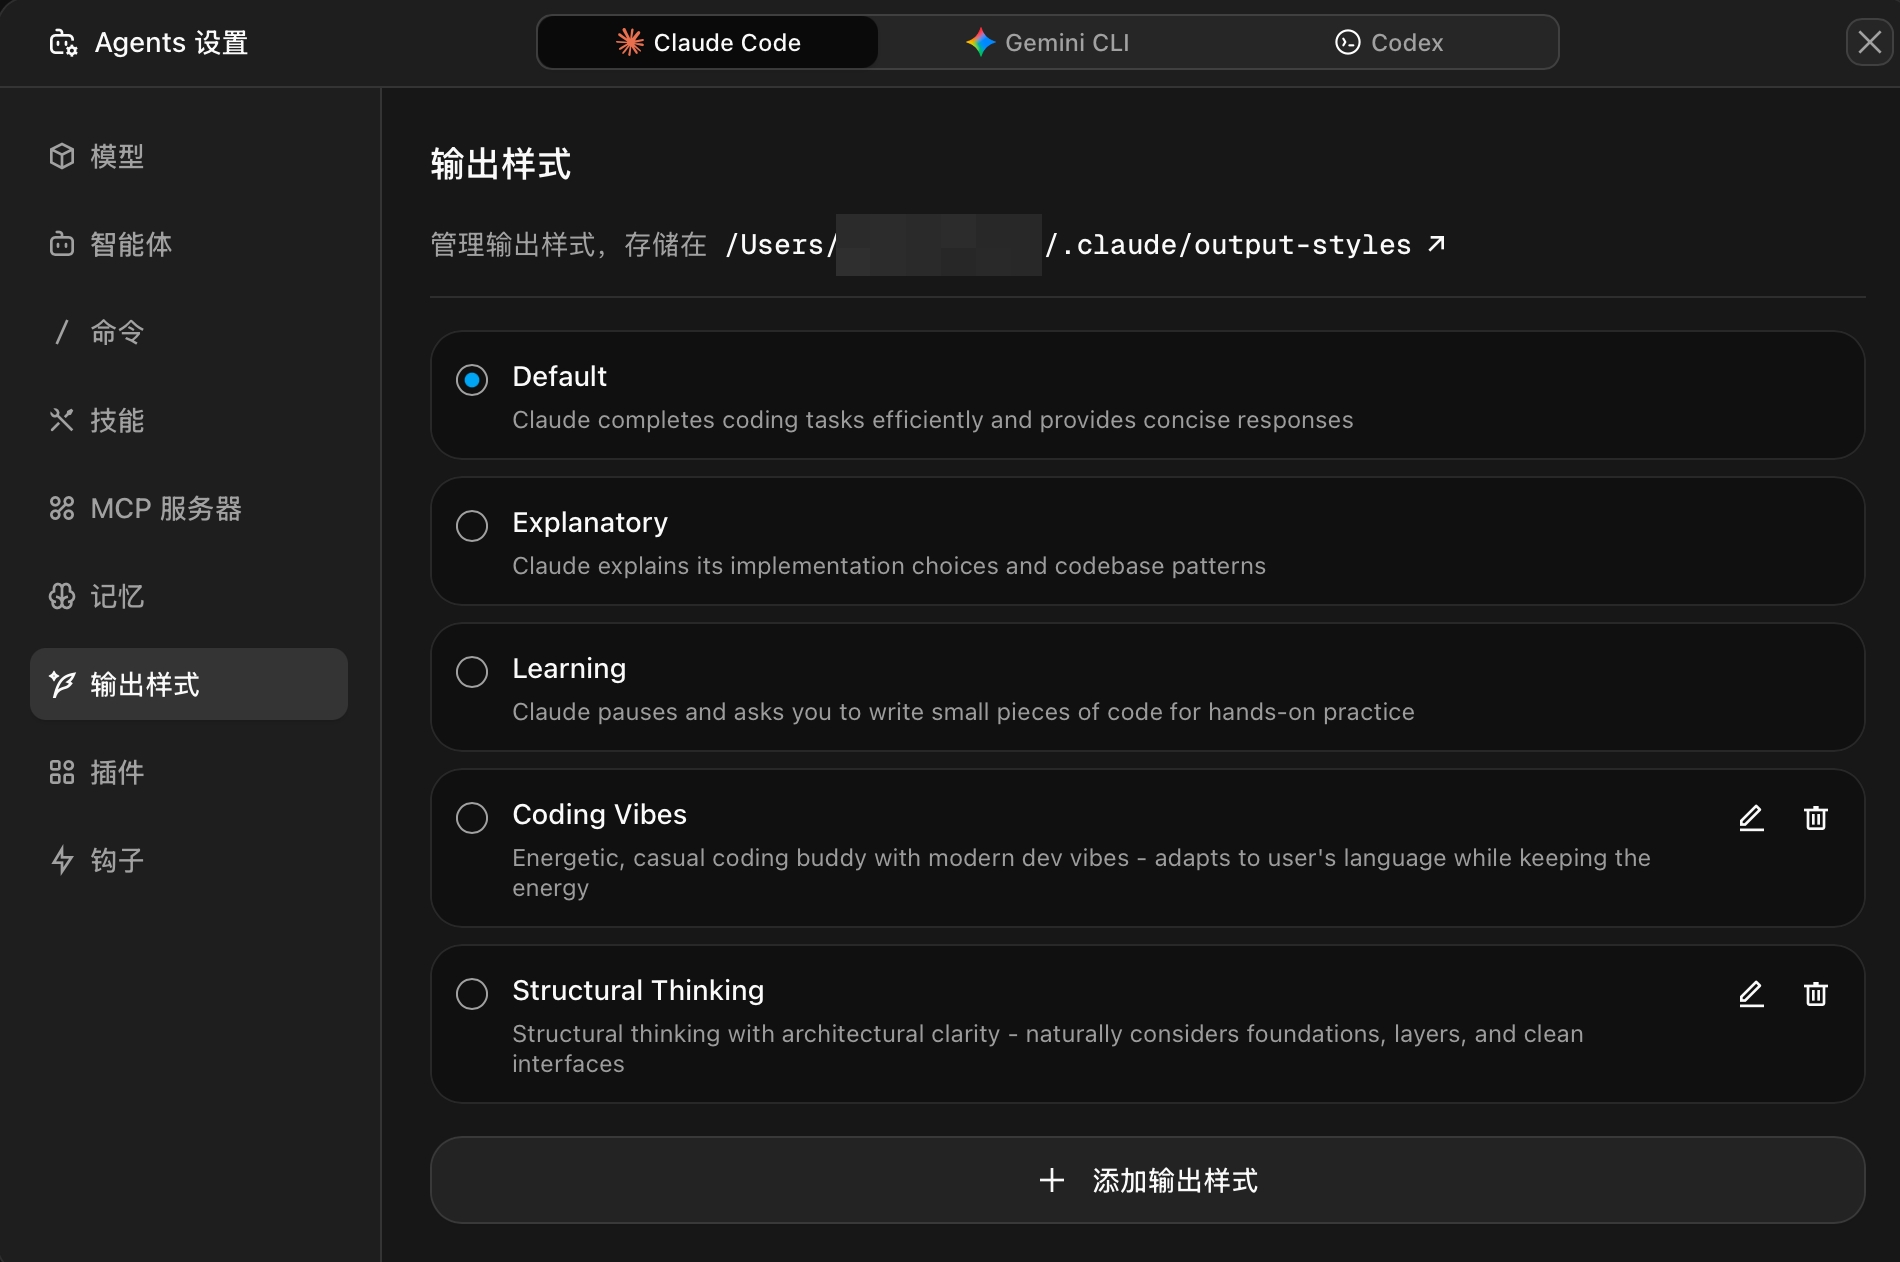Open output-styles folder via arrow icon
The height and width of the screenshot is (1262, 1900).
click(x=1436, y=244)
